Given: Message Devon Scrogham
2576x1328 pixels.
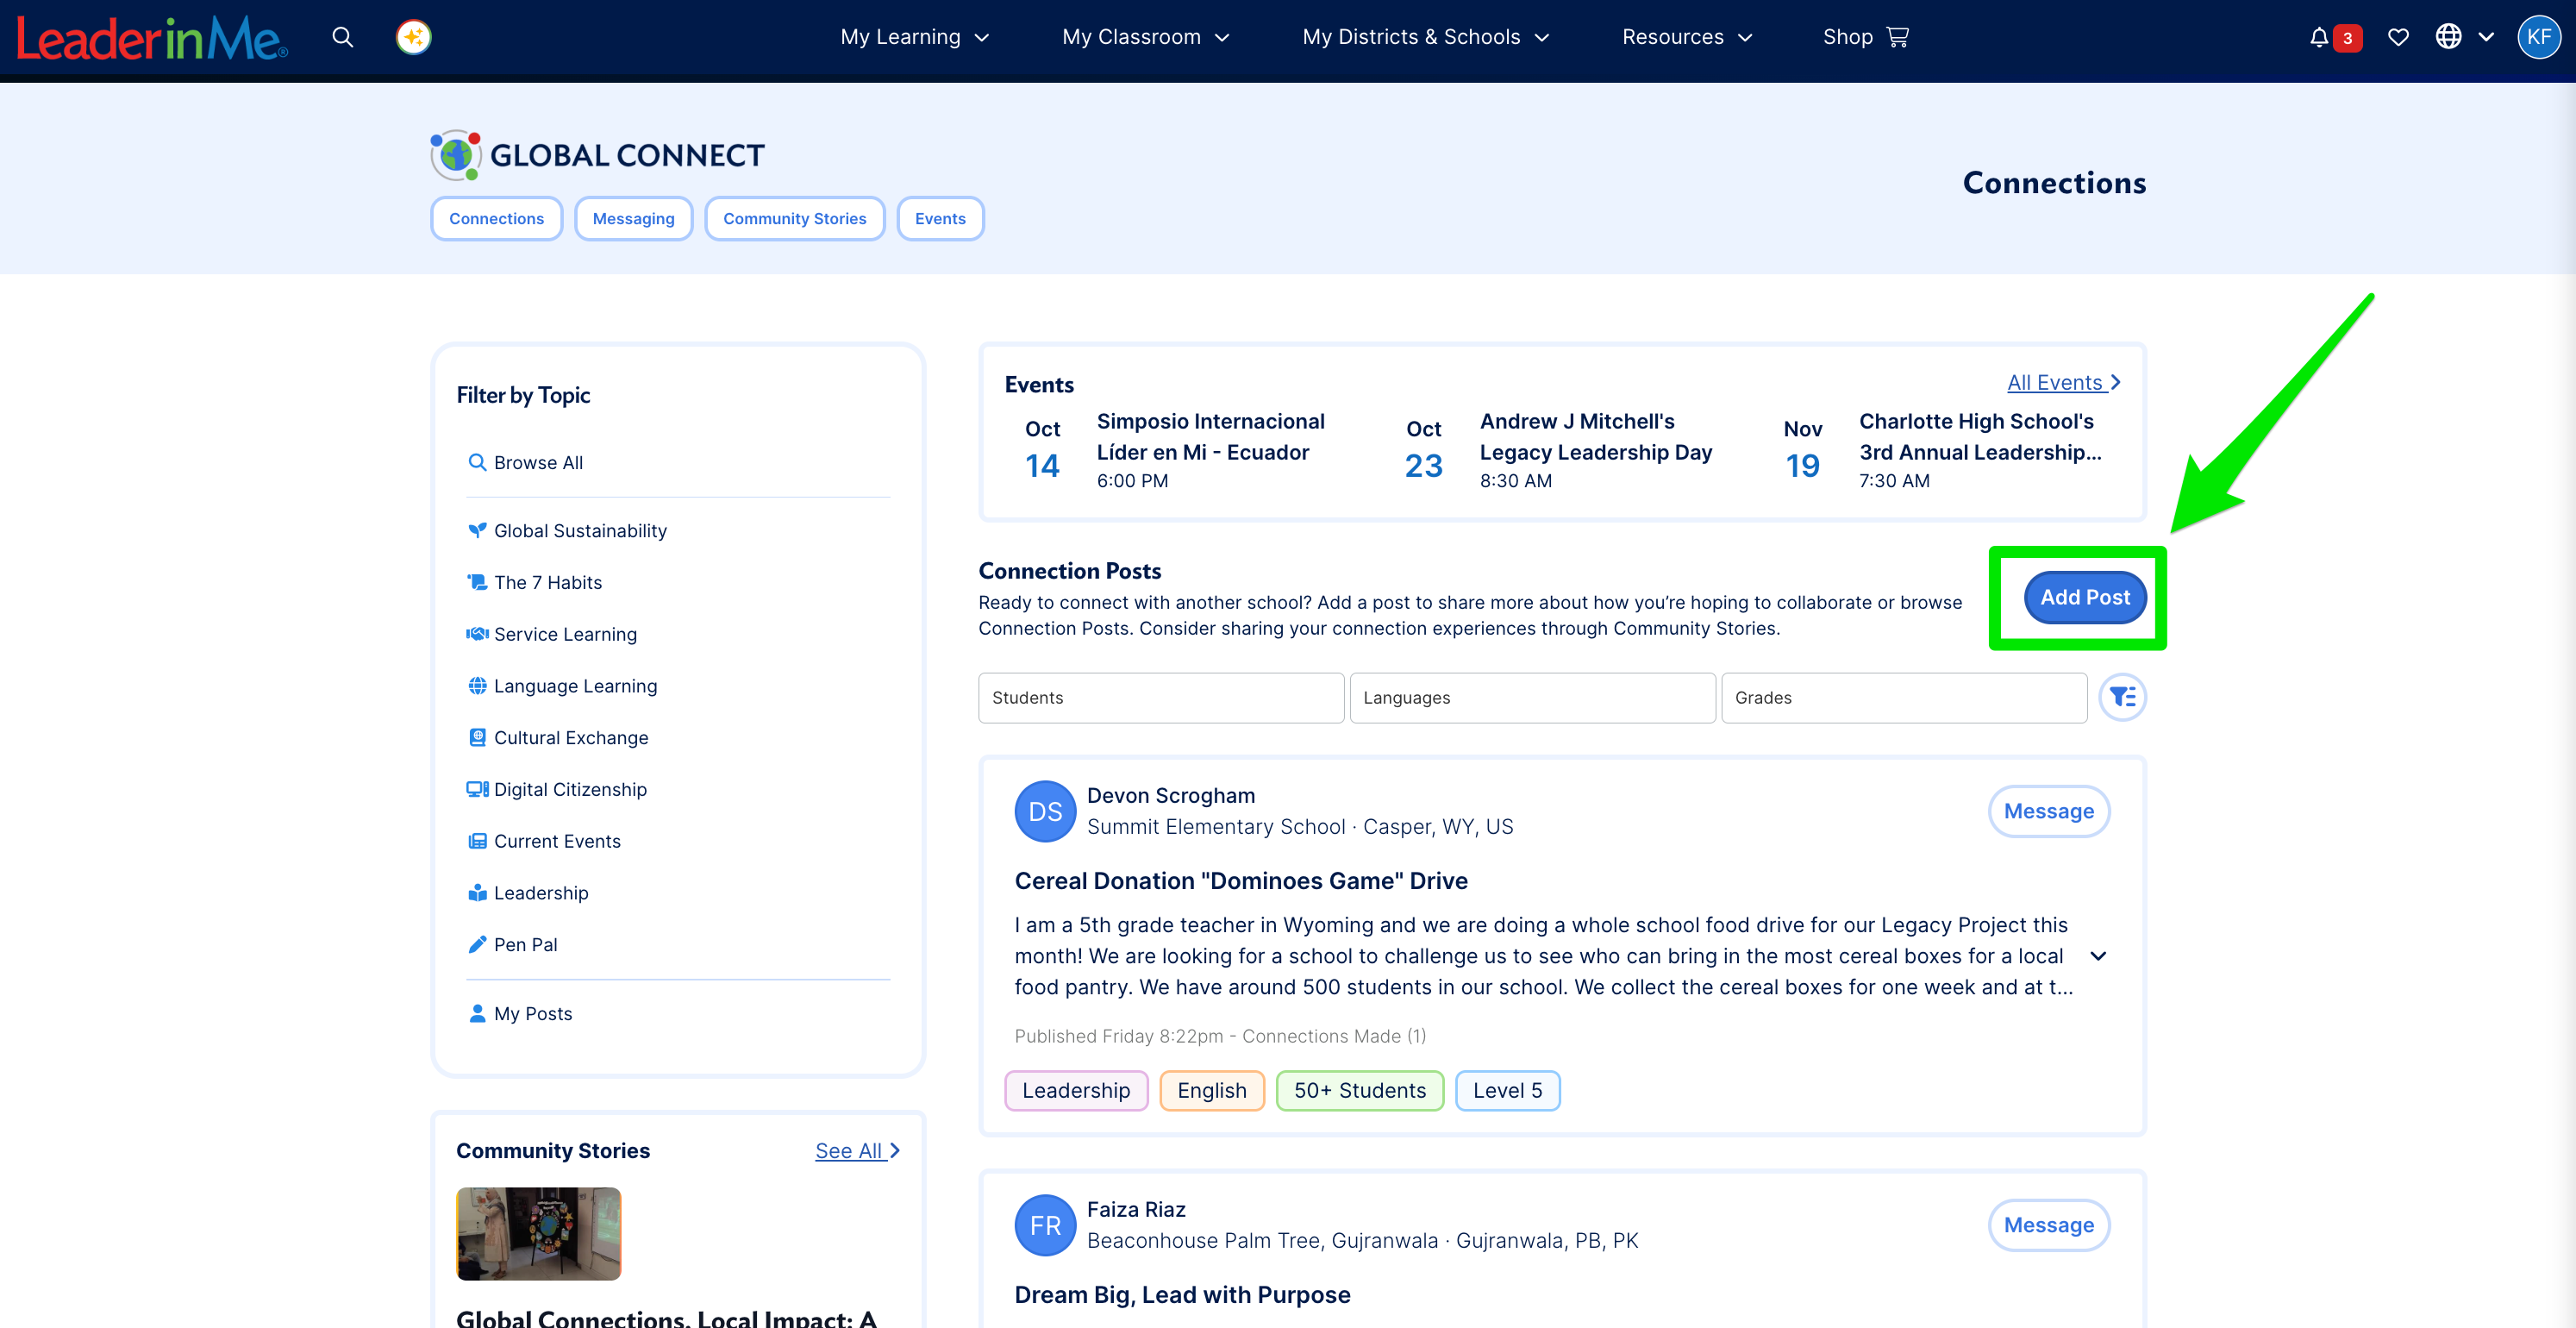Looking at the screenshot, I should [x=2048, y=811].
